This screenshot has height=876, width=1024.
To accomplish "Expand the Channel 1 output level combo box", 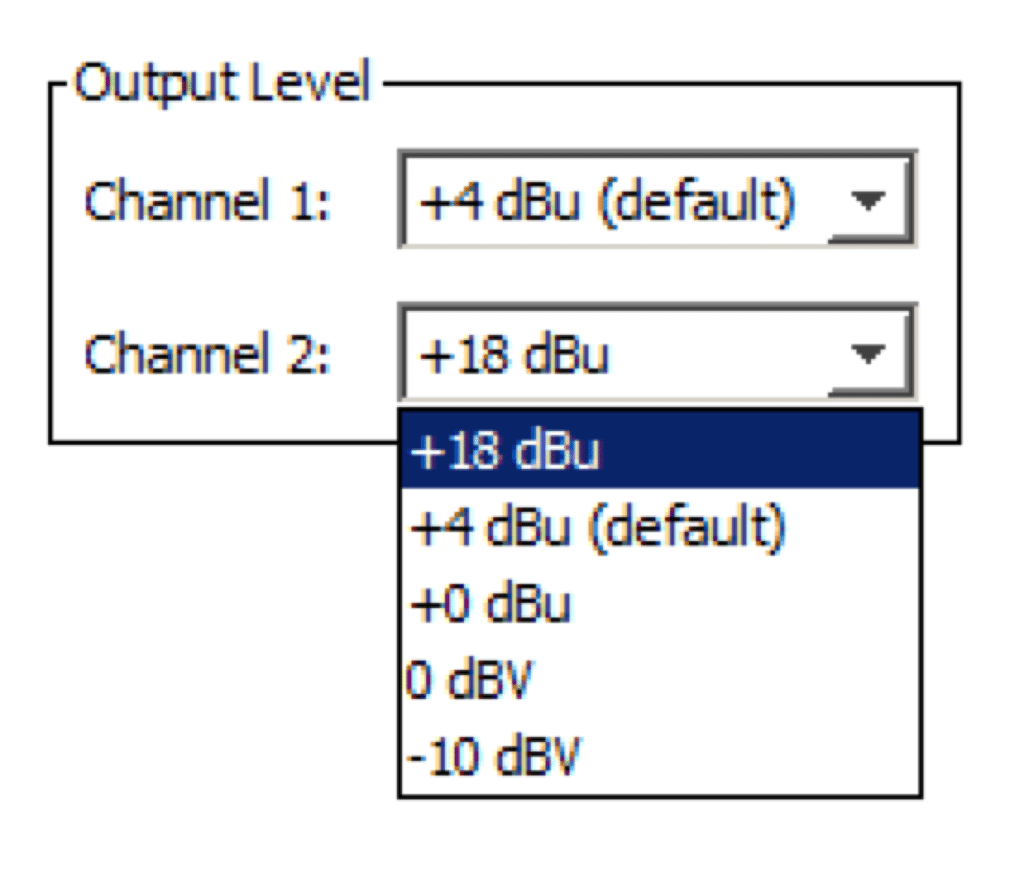I will [869, 200].
